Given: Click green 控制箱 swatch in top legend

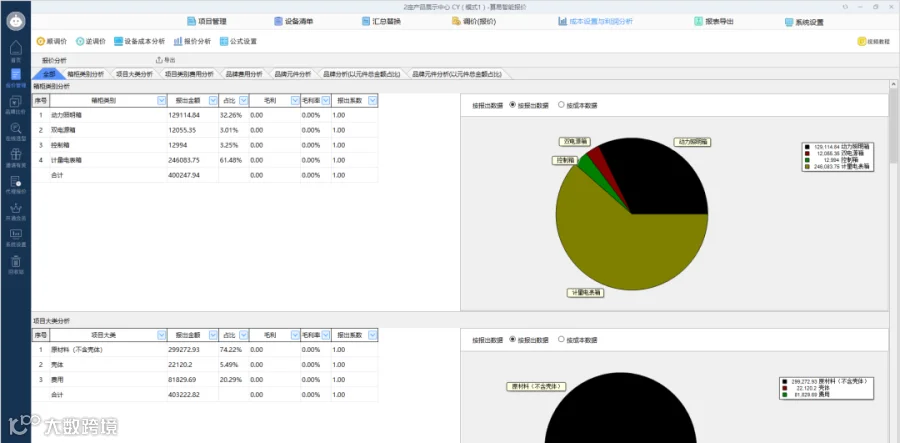Looking at the screenshot, I should click(x=807, y=160).
